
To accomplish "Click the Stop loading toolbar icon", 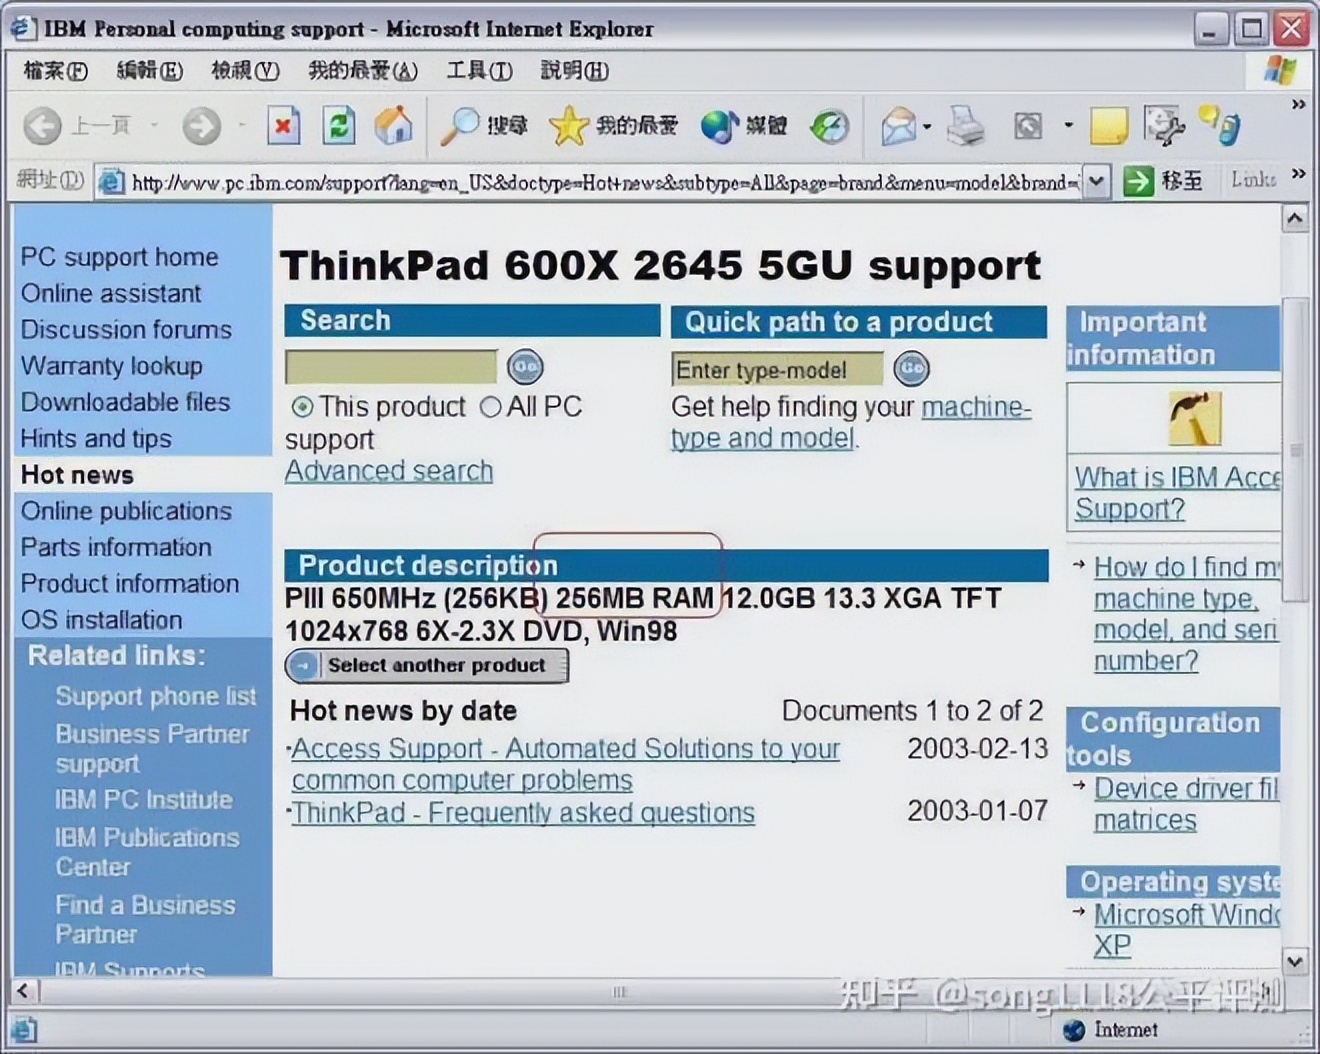I will [x=284, y=127].
